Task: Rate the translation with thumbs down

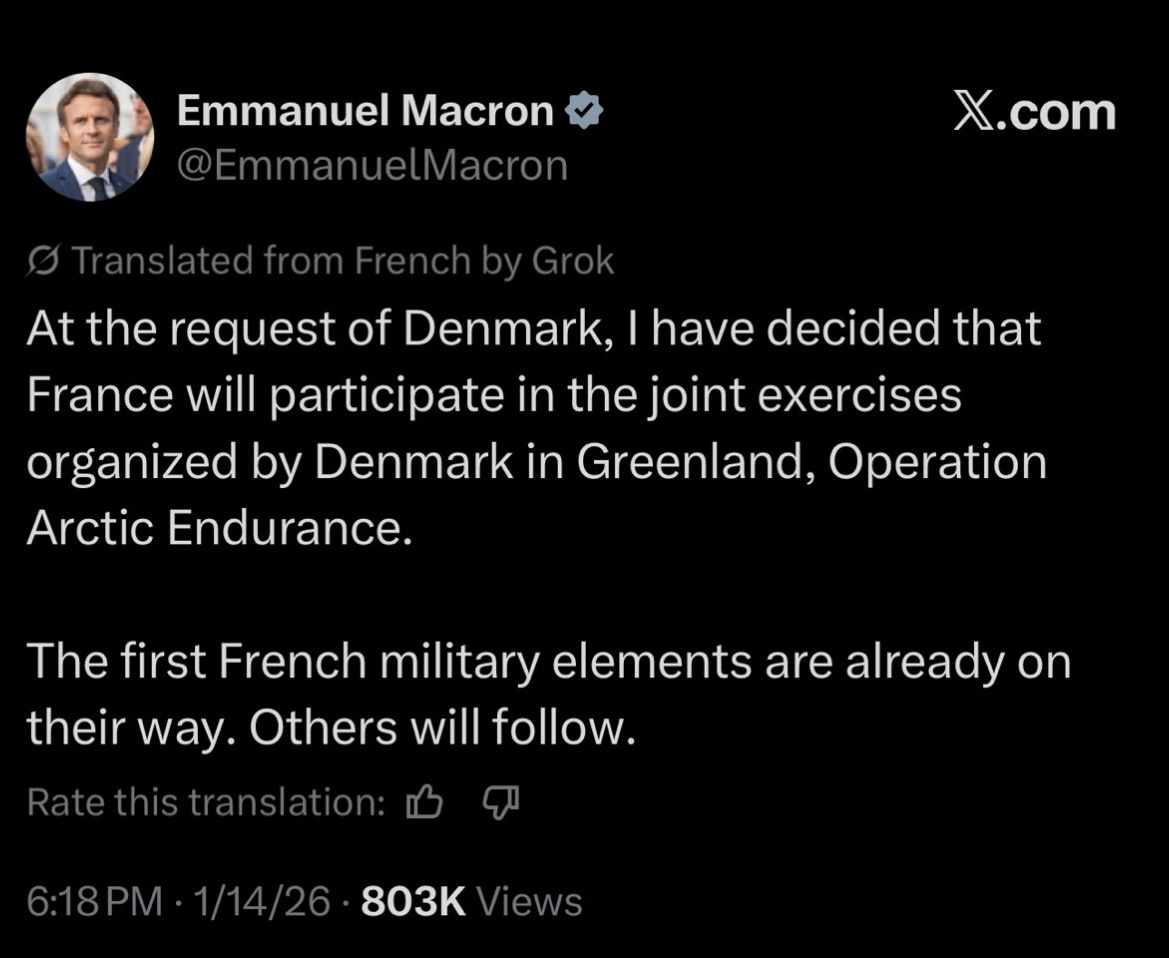Action: point(499,802)
